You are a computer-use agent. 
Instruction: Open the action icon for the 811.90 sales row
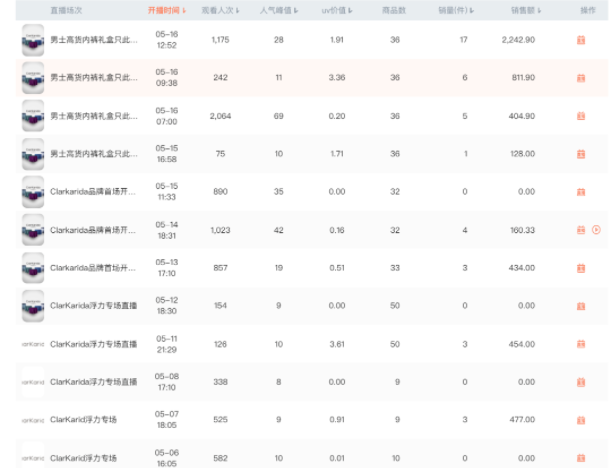[580, 78]
